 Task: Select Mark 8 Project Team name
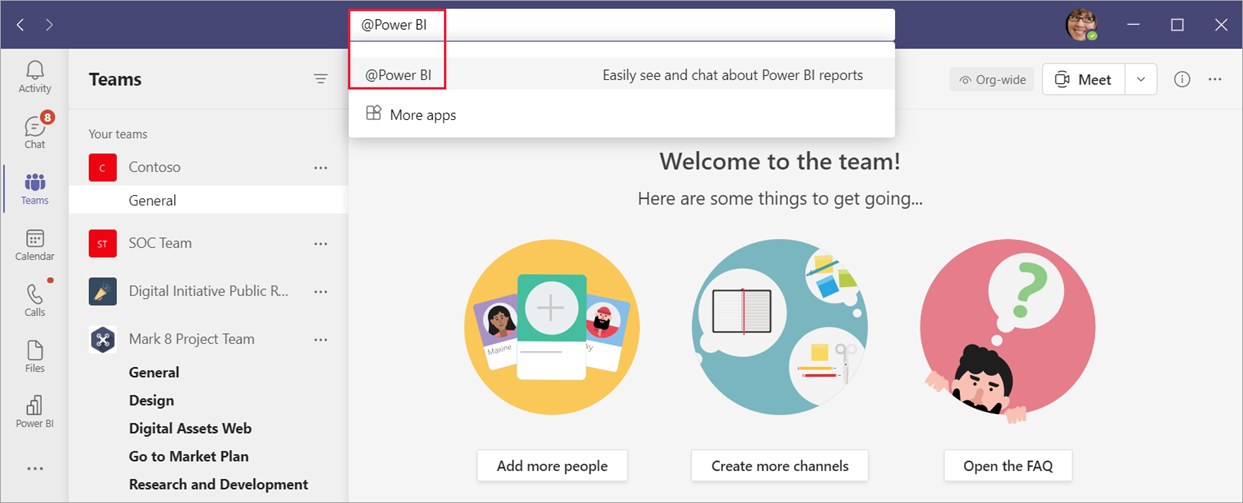192,339
